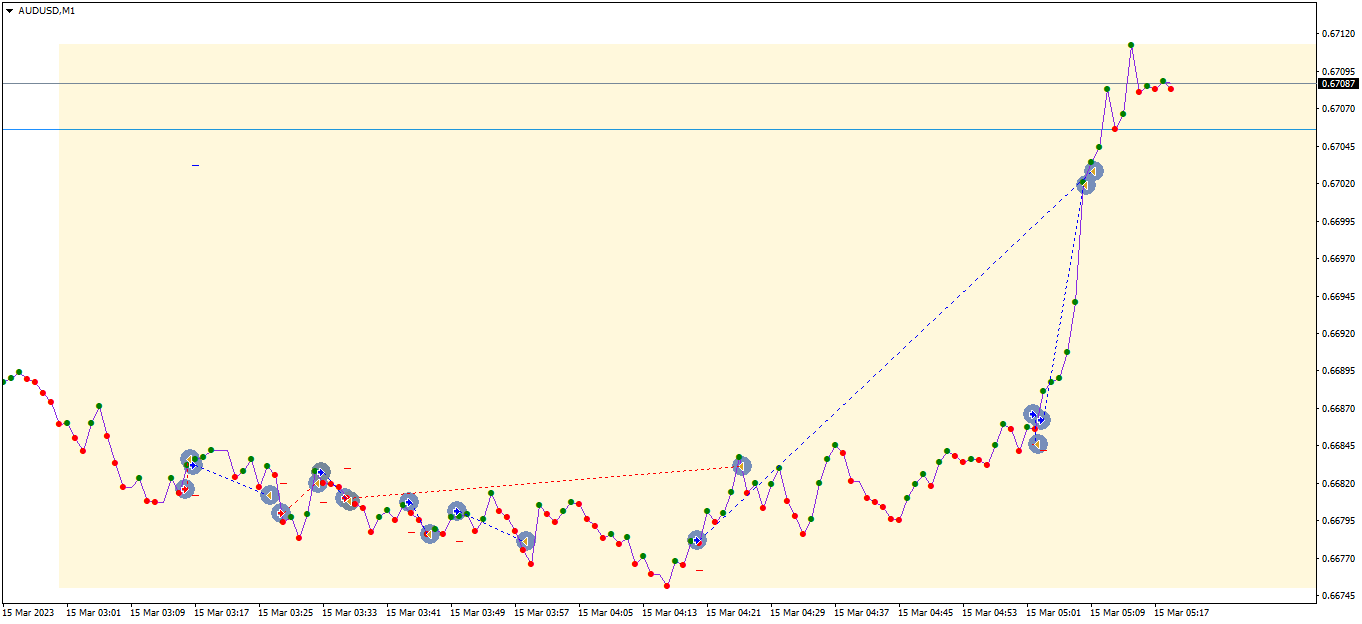The width and height of the screenshot is (1362, 624).
Task: Click the 15 Mar 04:29 time label
Action: click(x=797, y=612)
